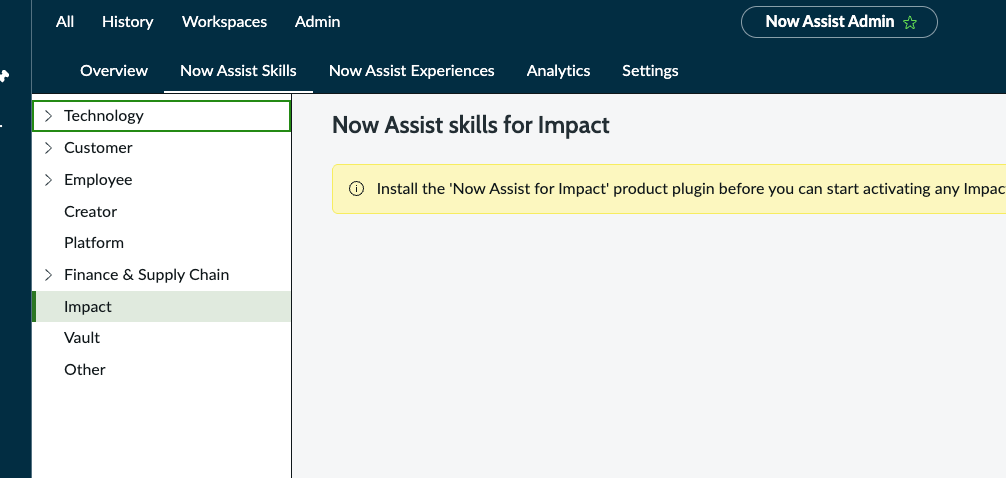Select Finance & Supply Chain in the sidebar

click(162, 275)
